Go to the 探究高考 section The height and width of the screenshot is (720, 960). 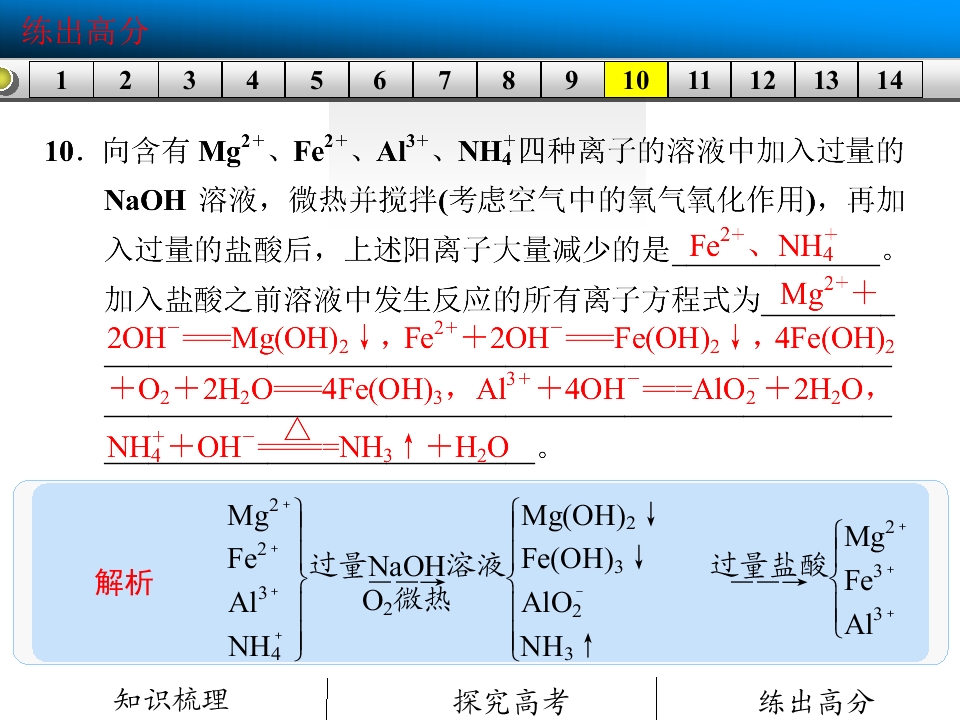(x=511, y=701)
